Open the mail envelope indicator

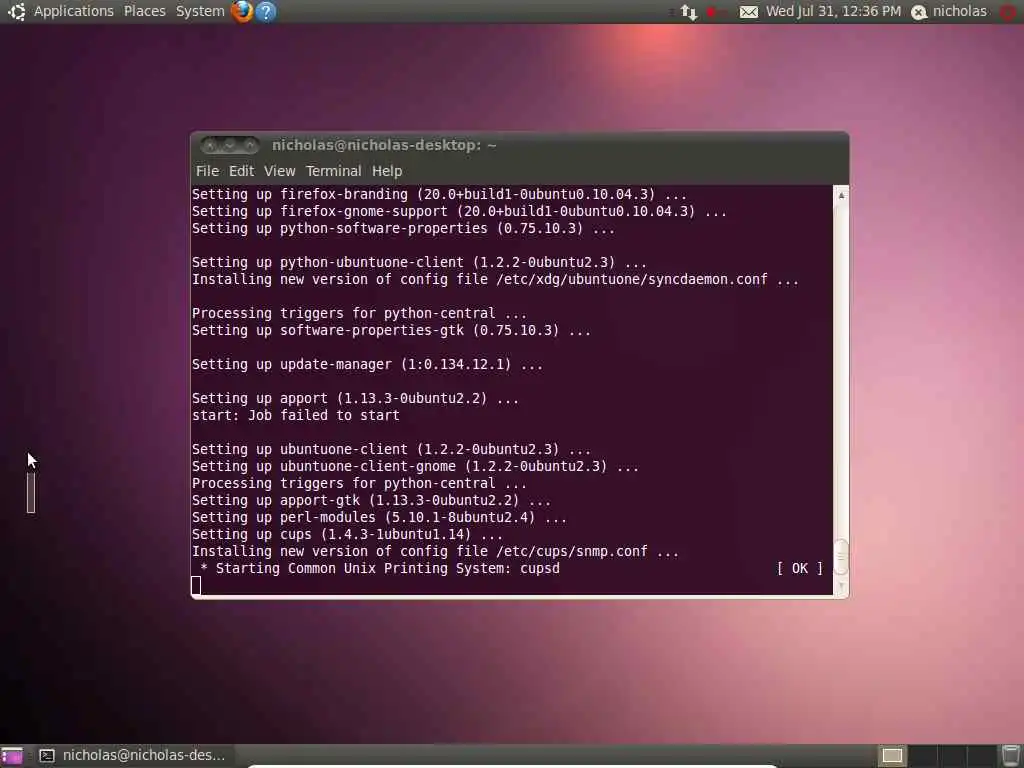point(748,12)
